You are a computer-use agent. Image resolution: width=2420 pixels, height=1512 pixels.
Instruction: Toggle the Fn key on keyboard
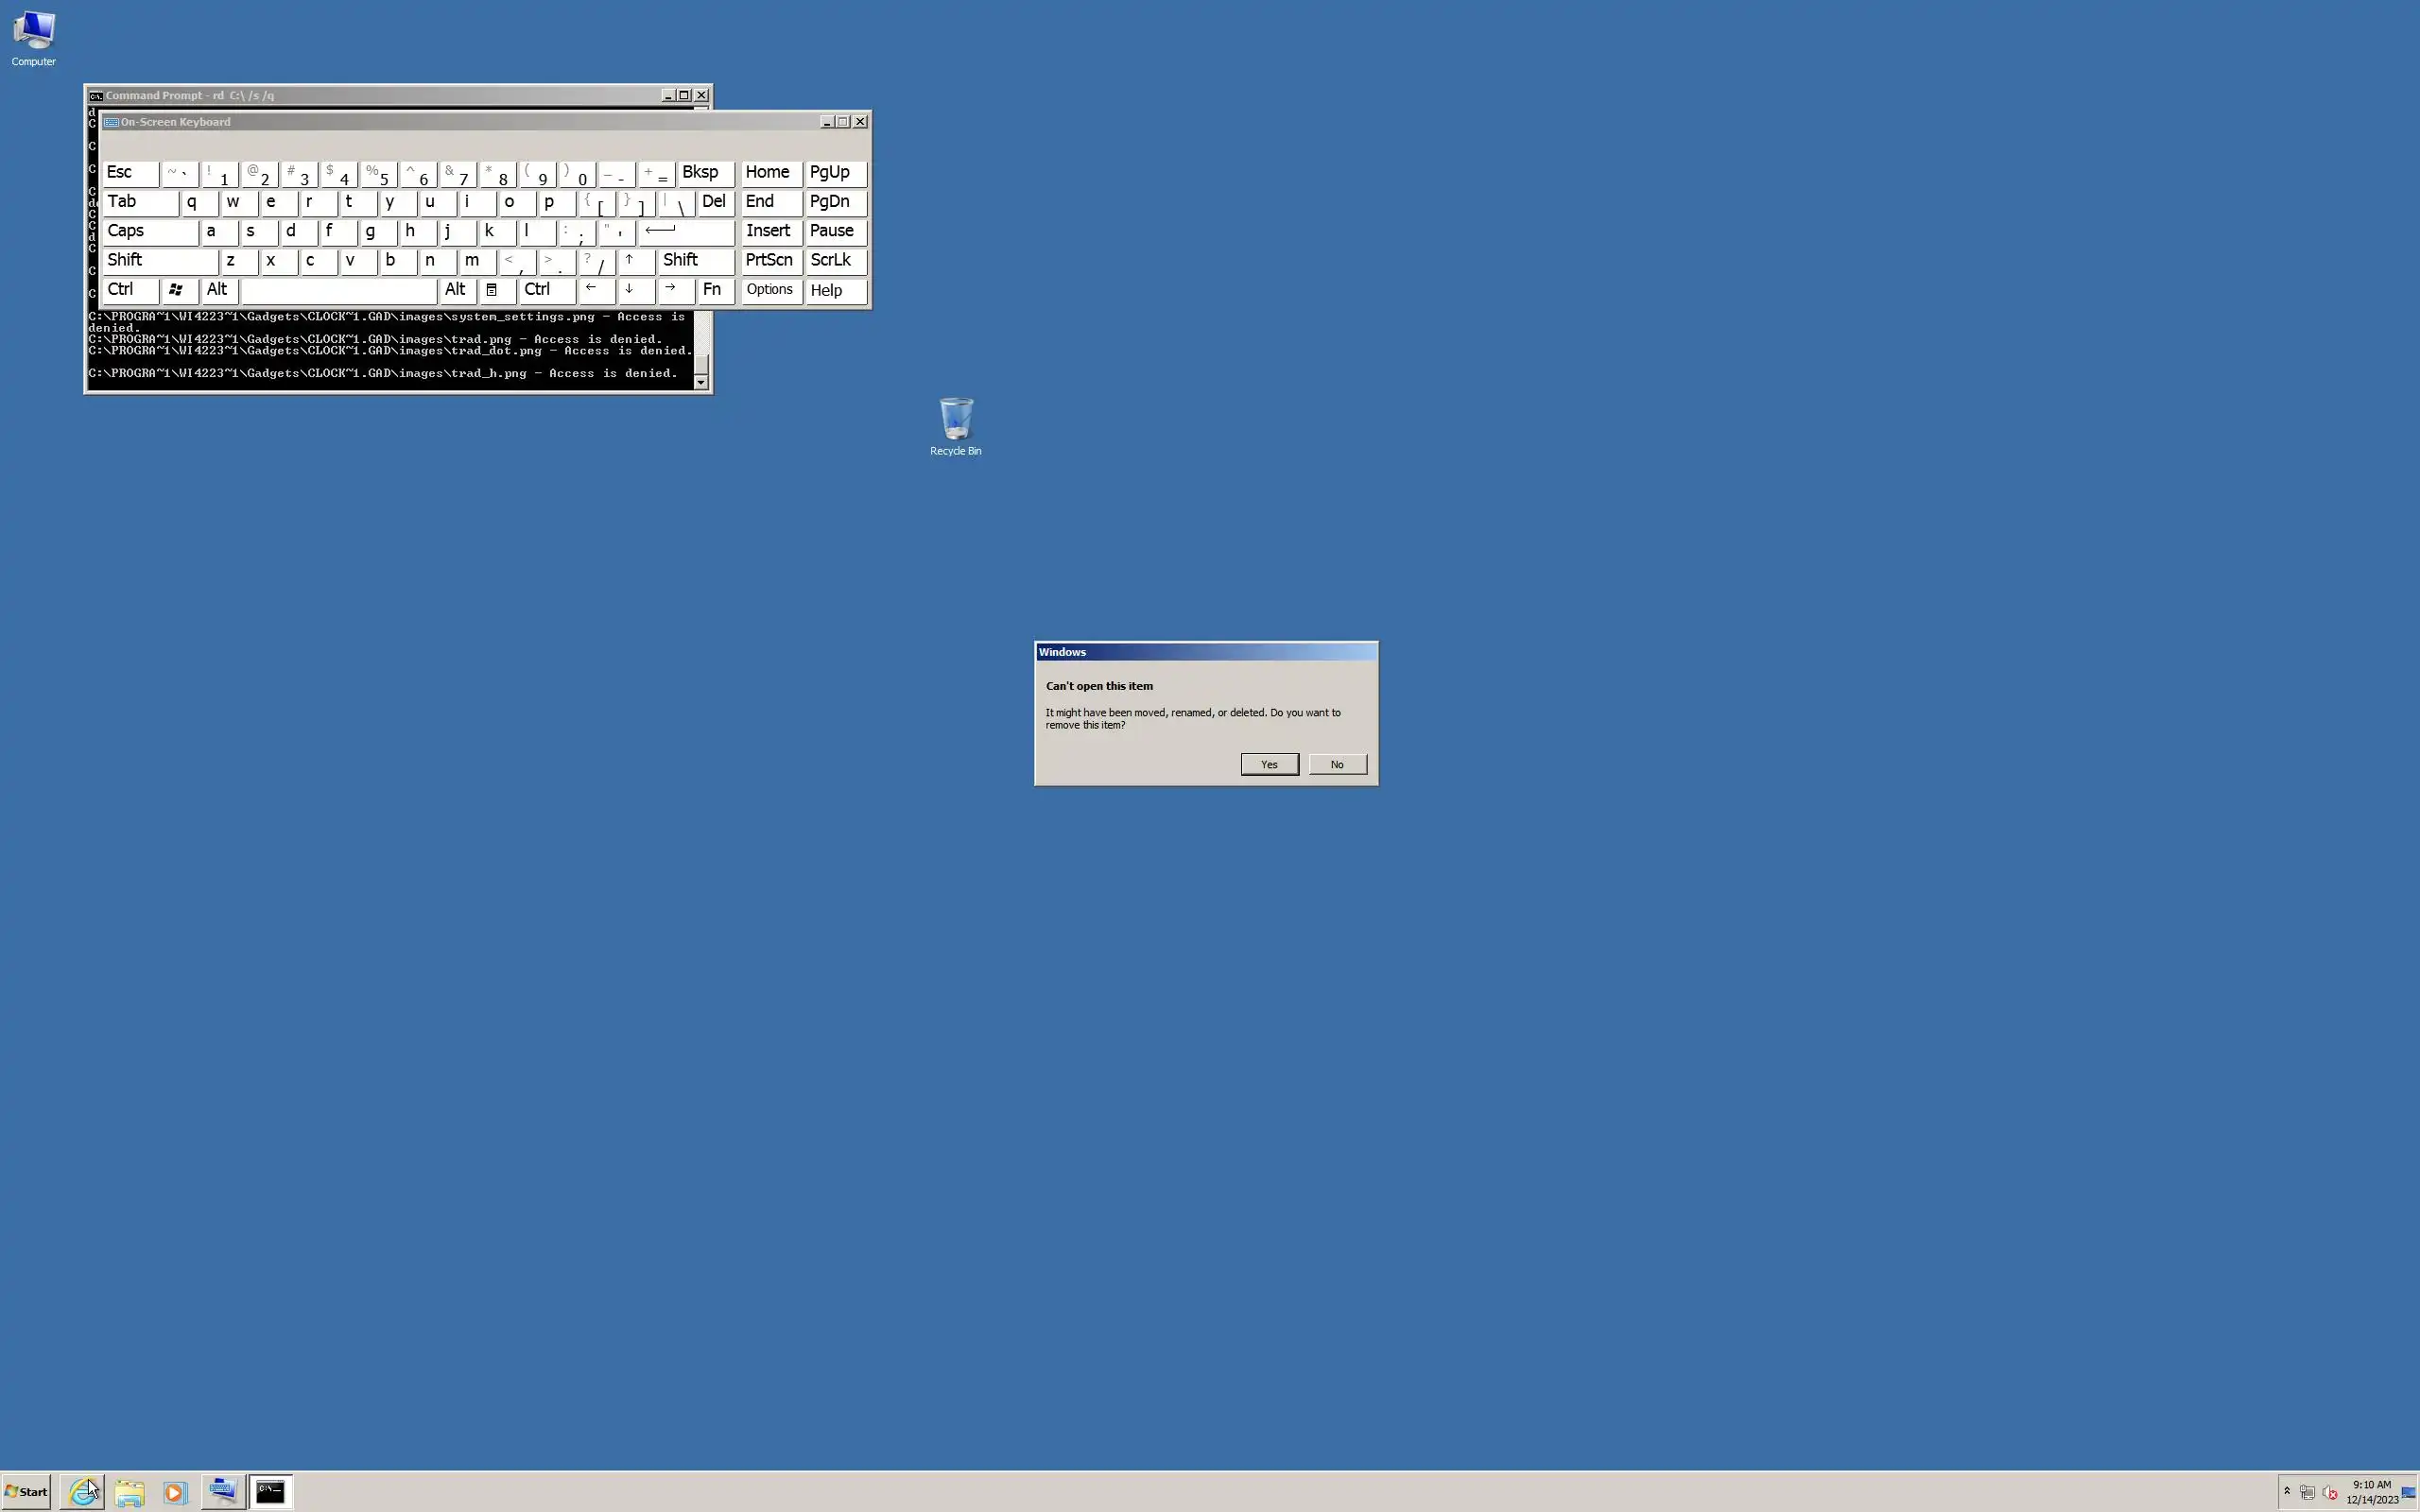click(714, 290)
